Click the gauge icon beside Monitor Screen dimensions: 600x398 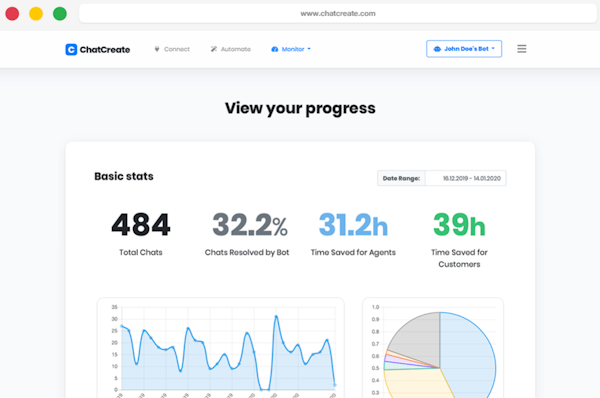point(275,49)
